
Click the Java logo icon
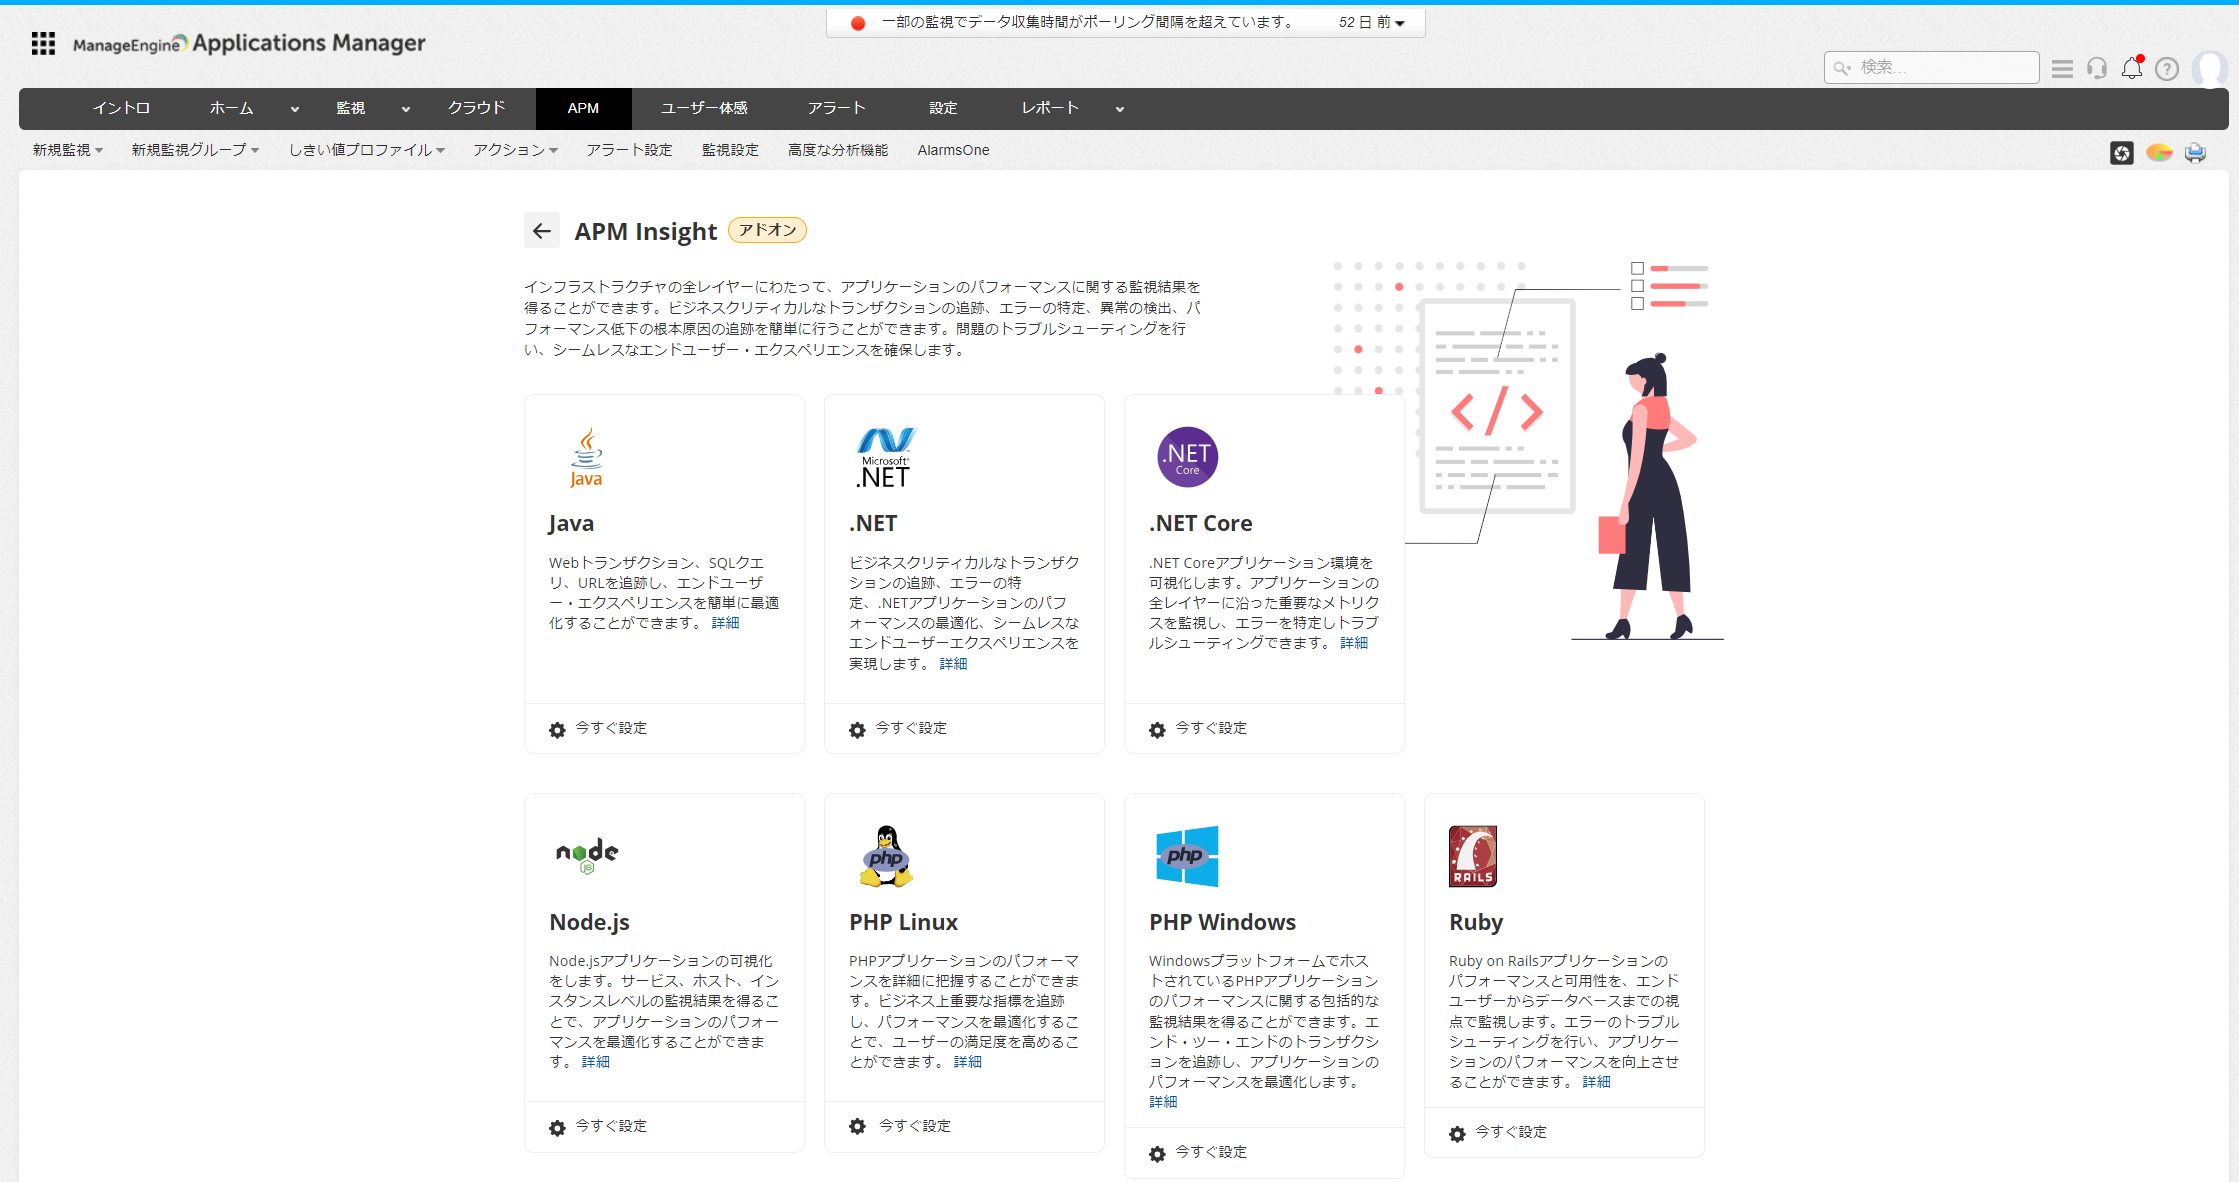(586, 457)
